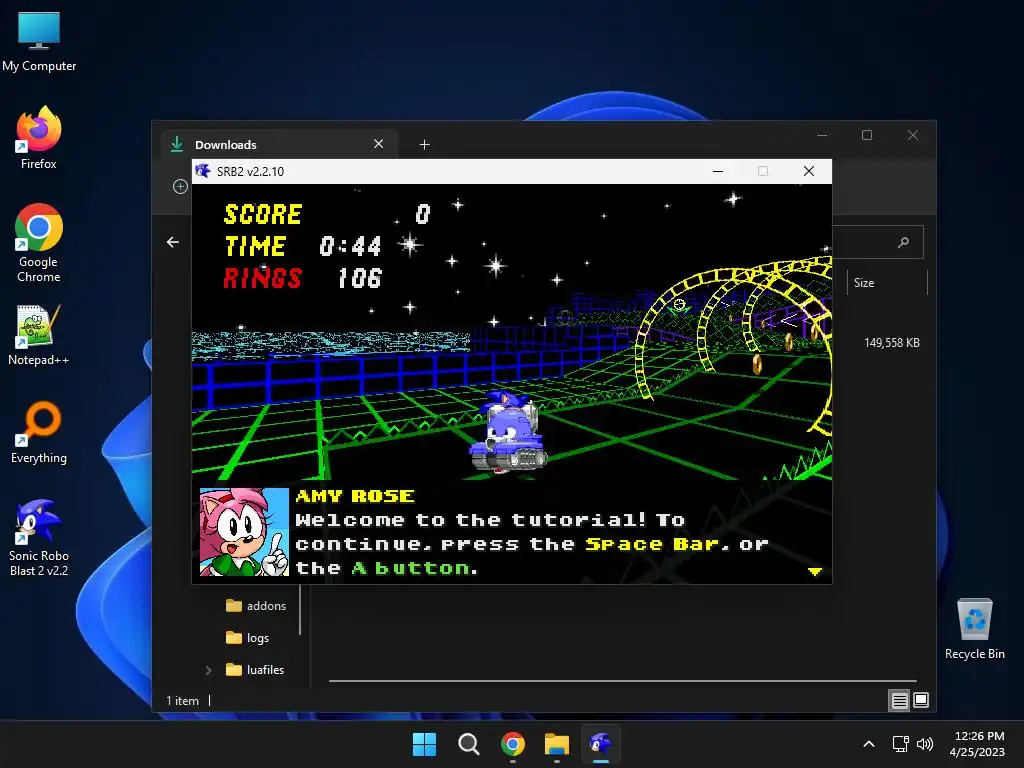This screenshot has height=768, width=1024.
Task: Click the horizontal scrollbar in file list
Action: coord(622,680)
